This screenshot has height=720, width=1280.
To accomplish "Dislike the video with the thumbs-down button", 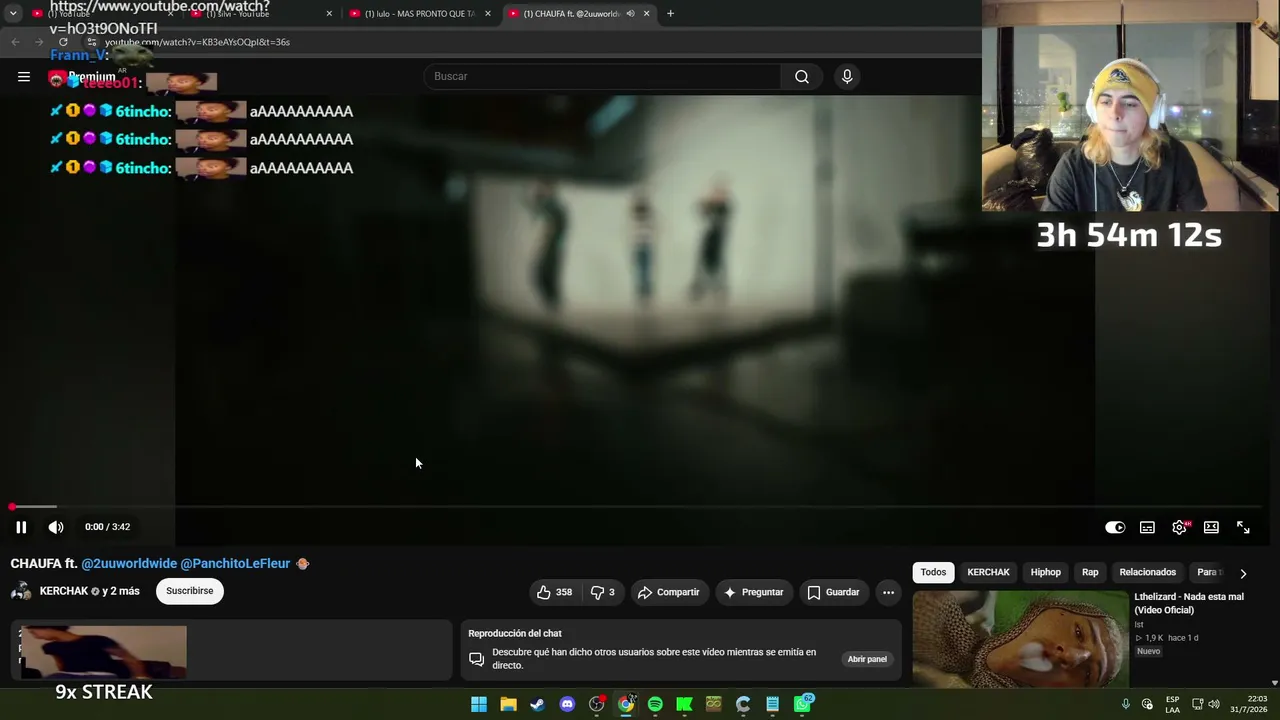I will pyautogui.click(x=603, y=592).
